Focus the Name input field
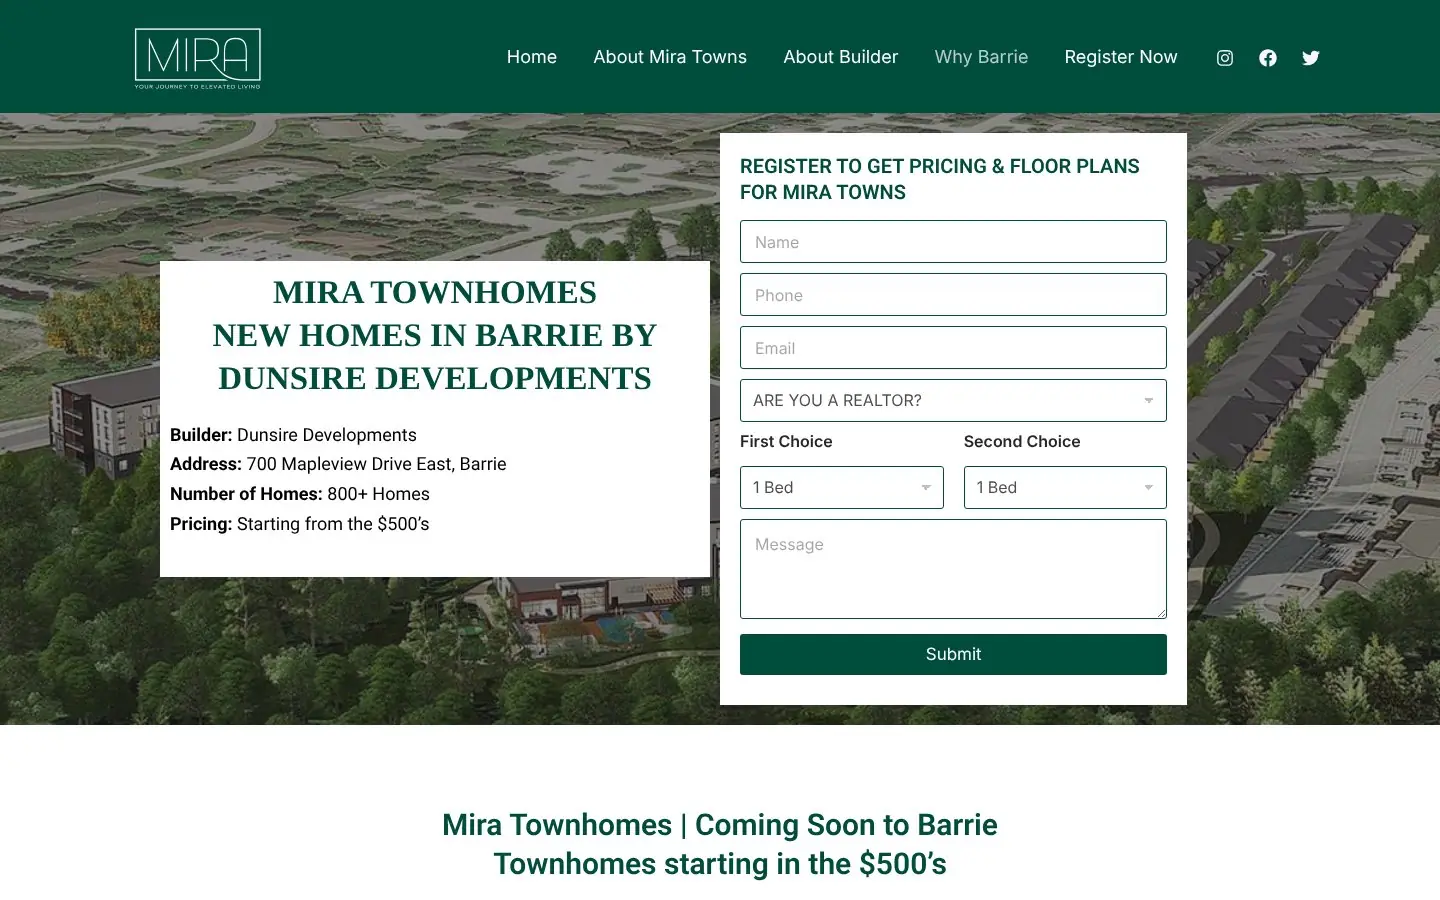Screen dimensions: 1440x900 (953, 242)
